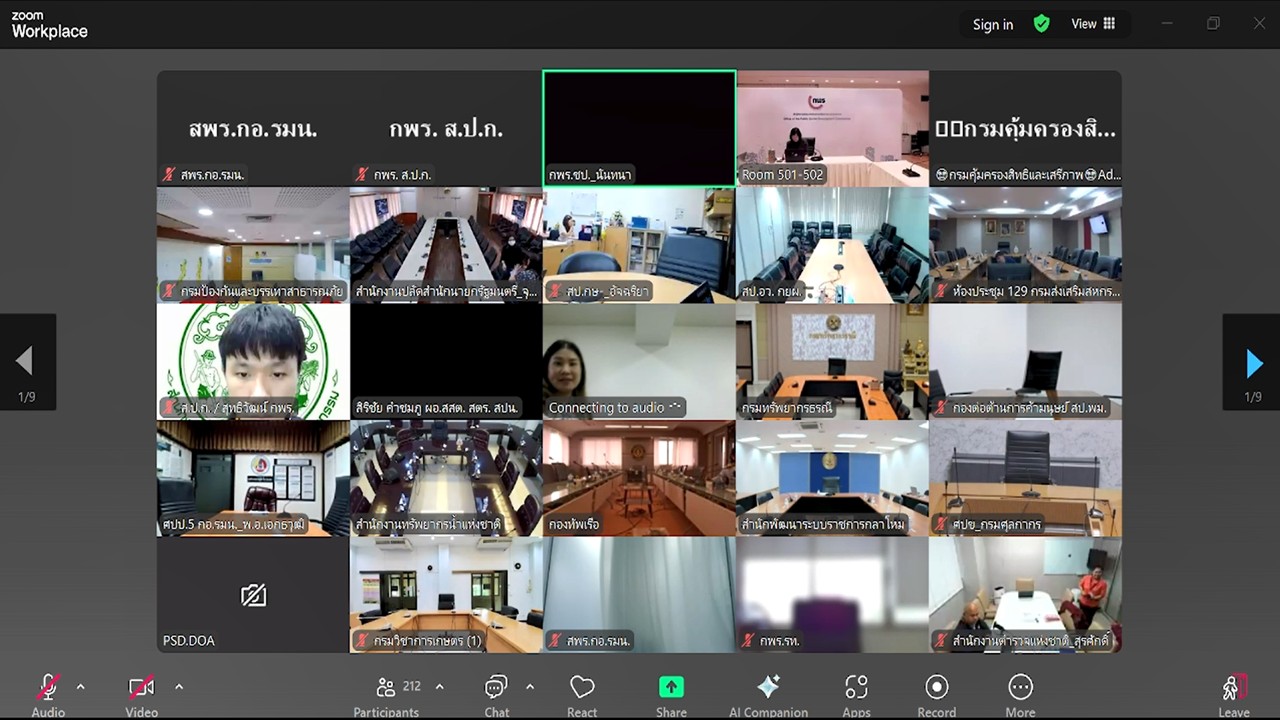Click the green Share screen icon
This screenshot has width=1280, height=720.
point(671,688)
